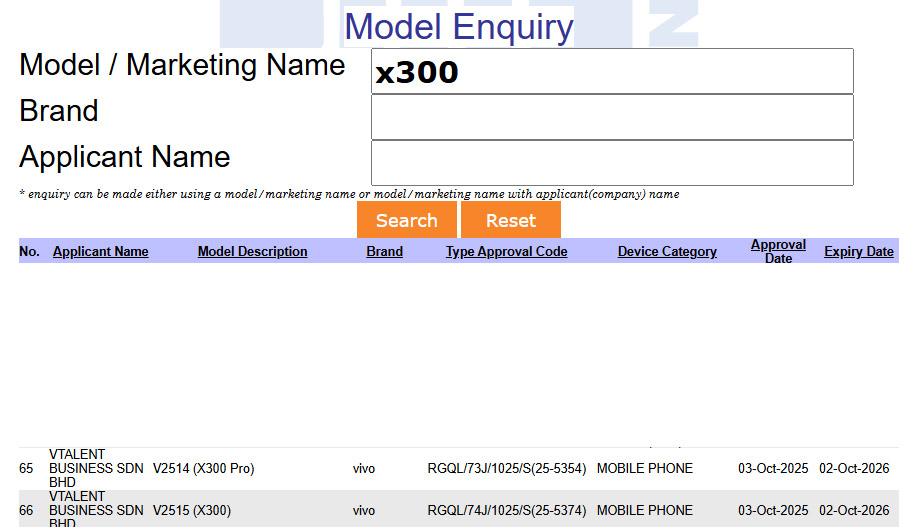Screen dimensions: 920x527
Task: Select the V2515 (X300) model cell
Action: click(192, 510)
